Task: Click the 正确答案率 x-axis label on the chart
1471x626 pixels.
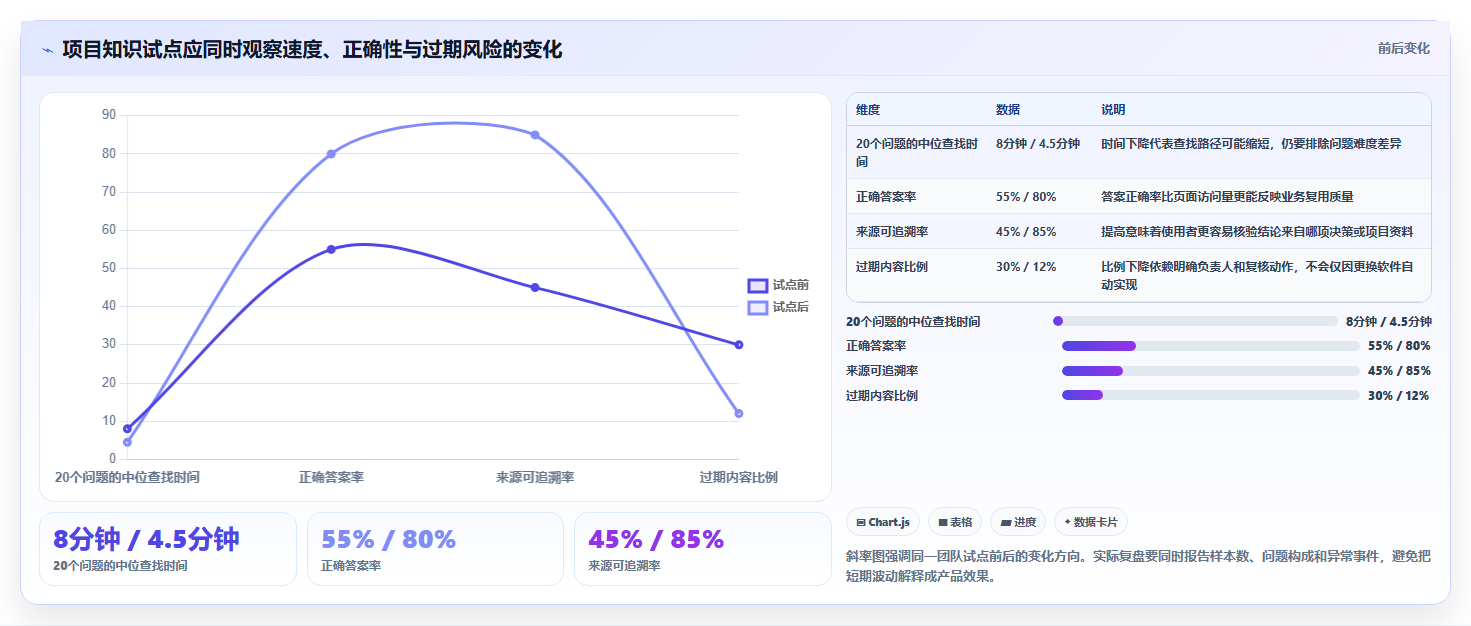Action: (331, 477)
